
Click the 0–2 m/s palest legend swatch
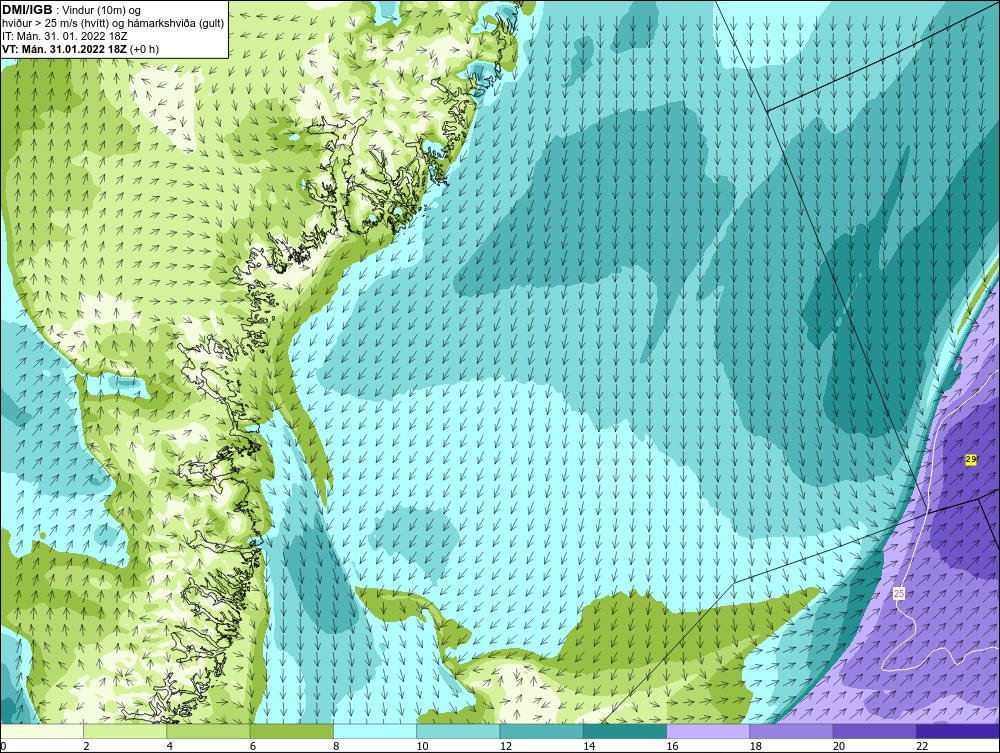(41, 731)
